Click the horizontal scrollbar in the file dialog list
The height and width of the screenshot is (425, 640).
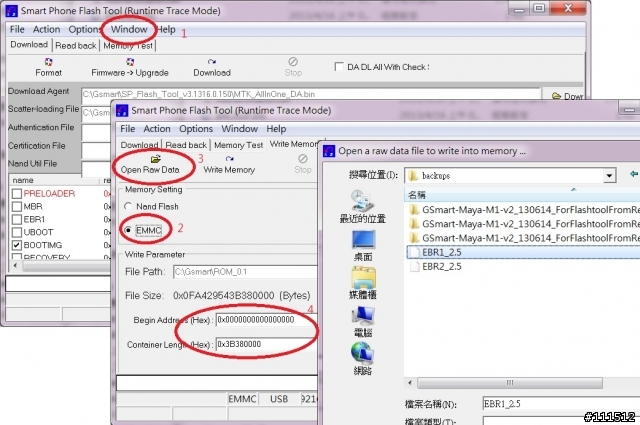click(509, 383)
